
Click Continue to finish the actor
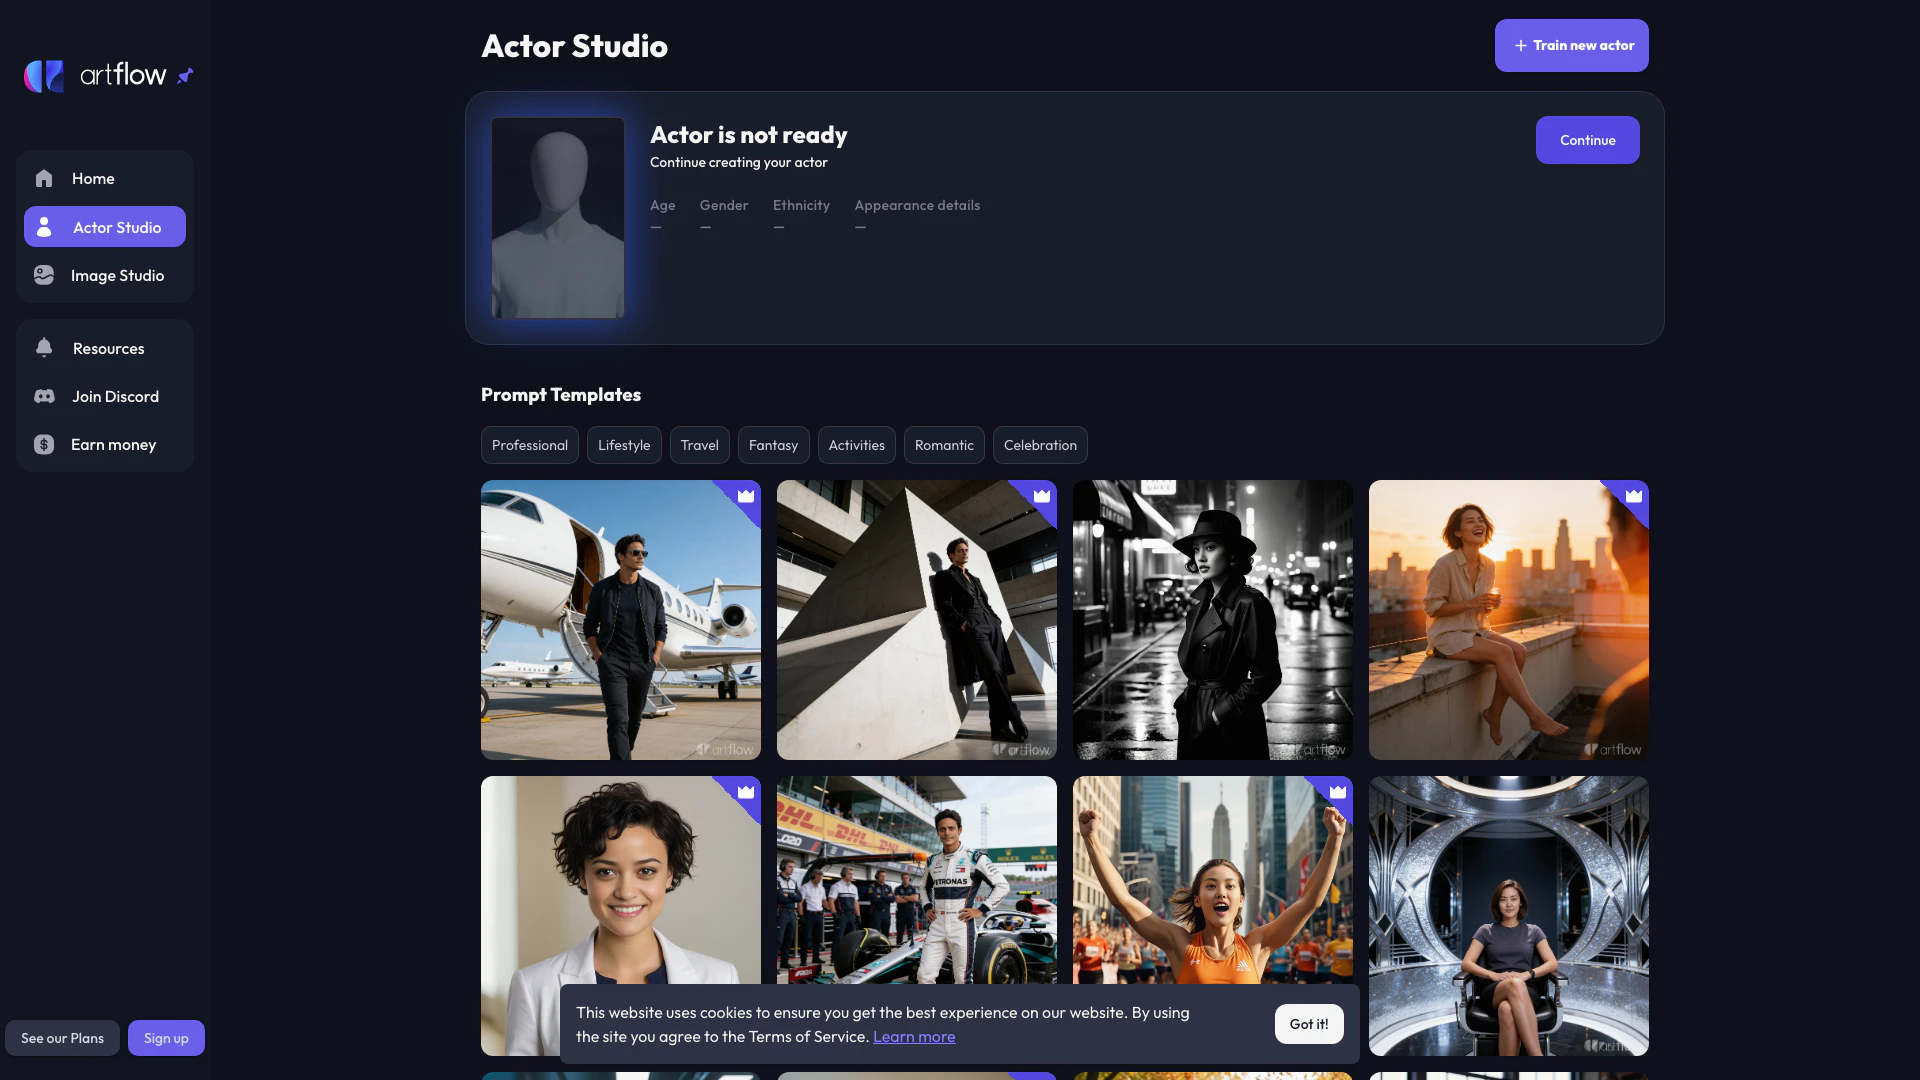click(1587, 140)
